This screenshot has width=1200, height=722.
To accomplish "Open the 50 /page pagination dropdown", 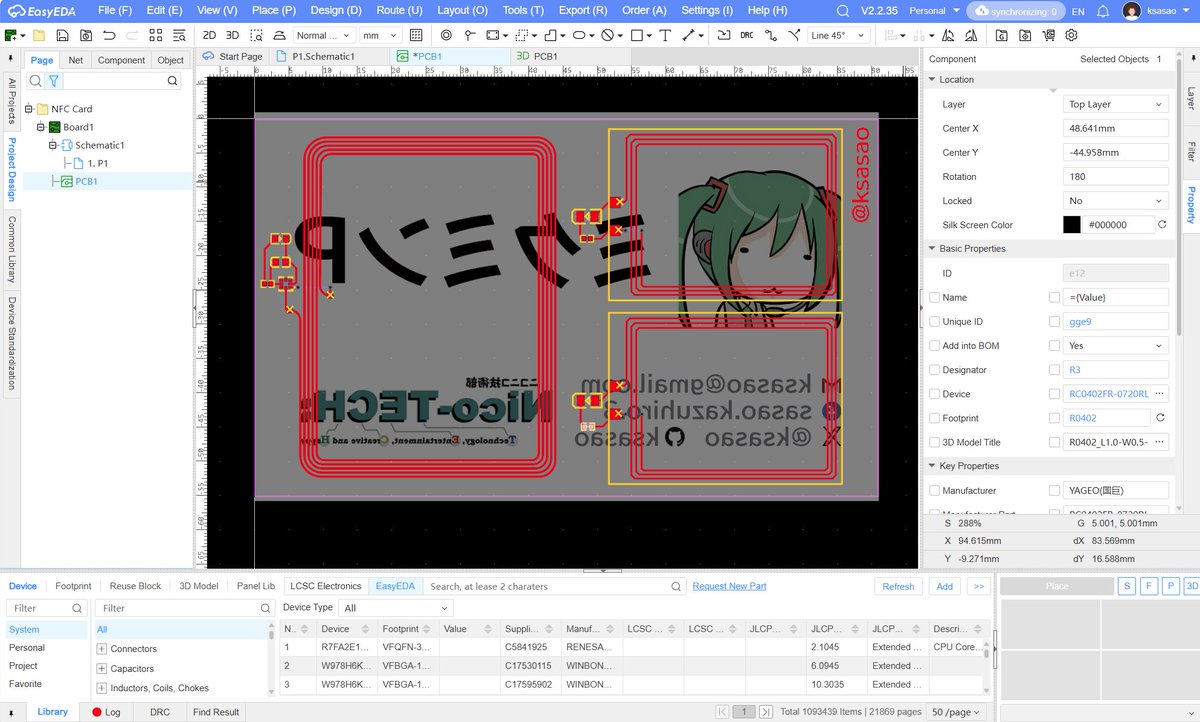I will [958, 712].
